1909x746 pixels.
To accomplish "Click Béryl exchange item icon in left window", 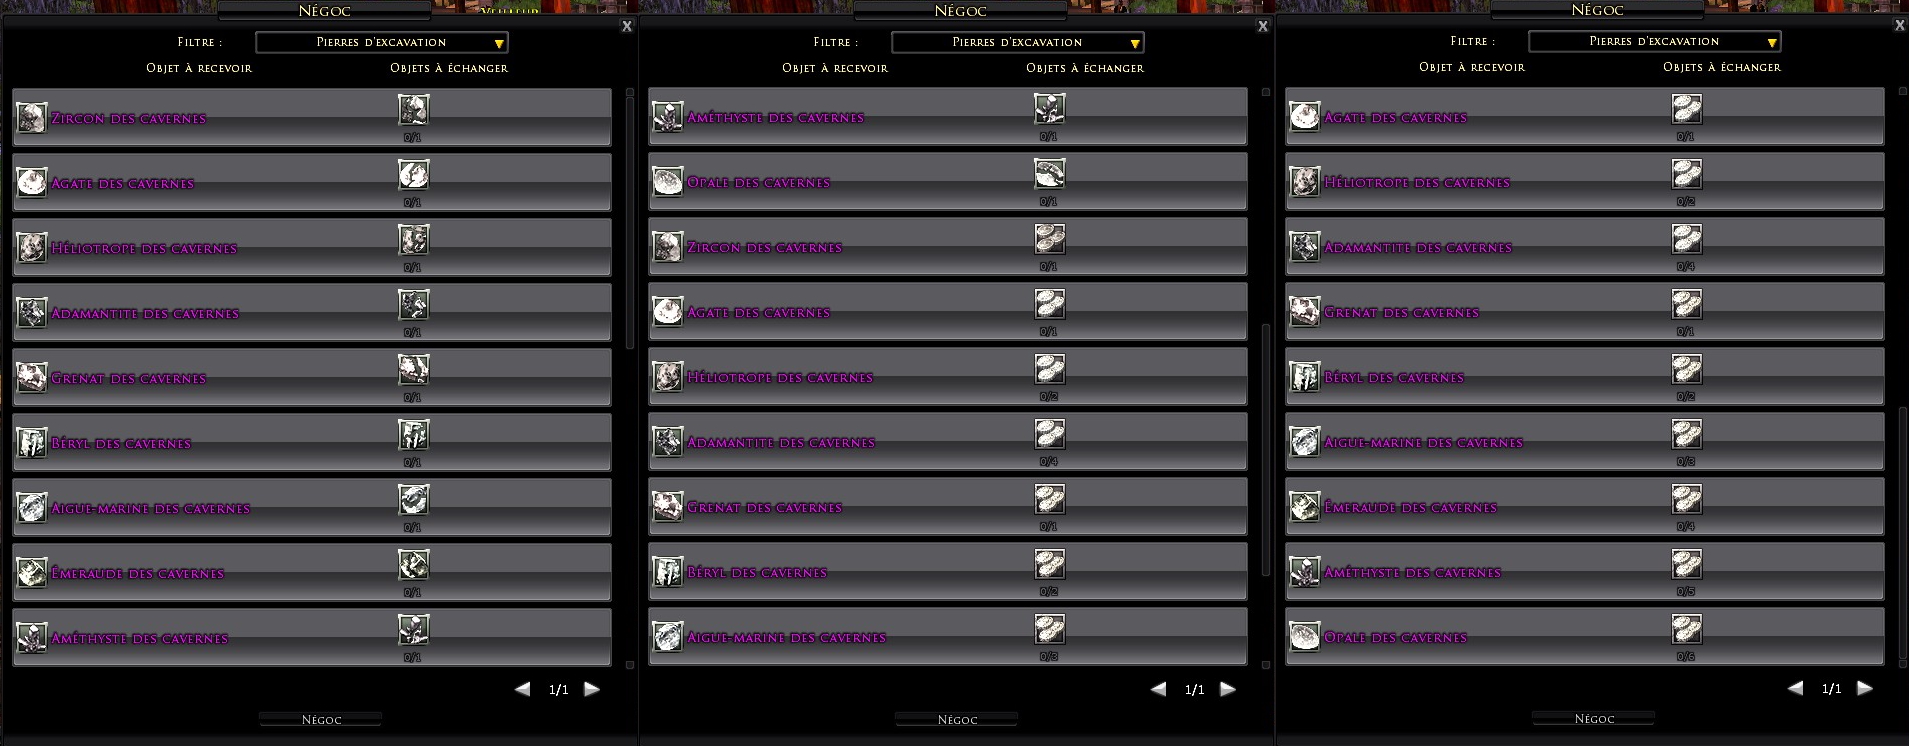I will tap(414, 435).
